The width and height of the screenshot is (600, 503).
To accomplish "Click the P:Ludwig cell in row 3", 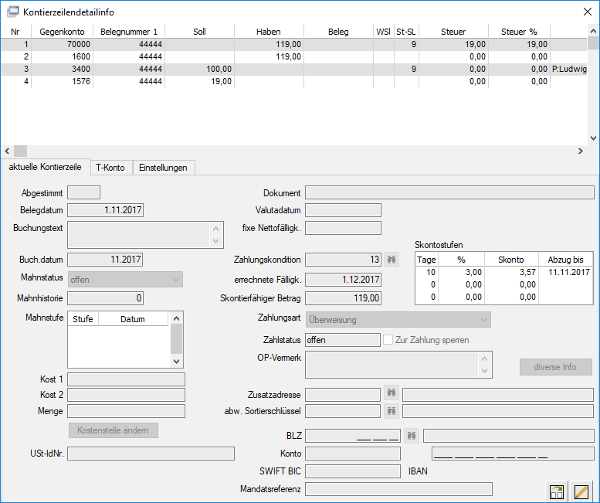I will coord(569,69).
